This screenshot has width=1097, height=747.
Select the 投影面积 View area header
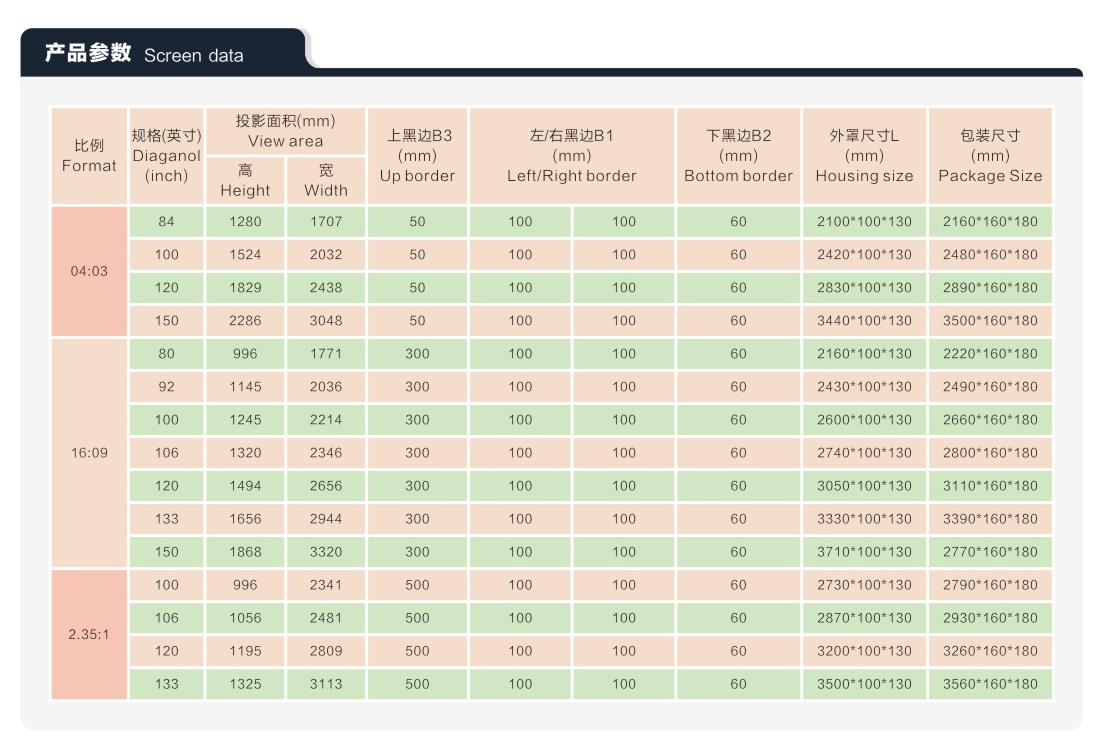(285, 131)
